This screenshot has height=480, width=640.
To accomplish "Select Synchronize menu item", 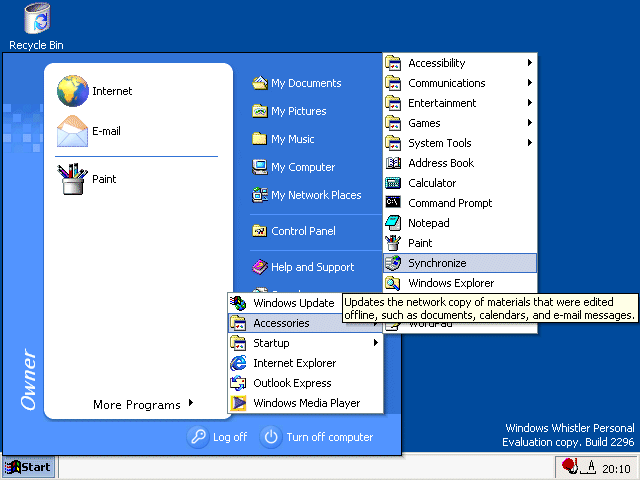I will (460, 263).
